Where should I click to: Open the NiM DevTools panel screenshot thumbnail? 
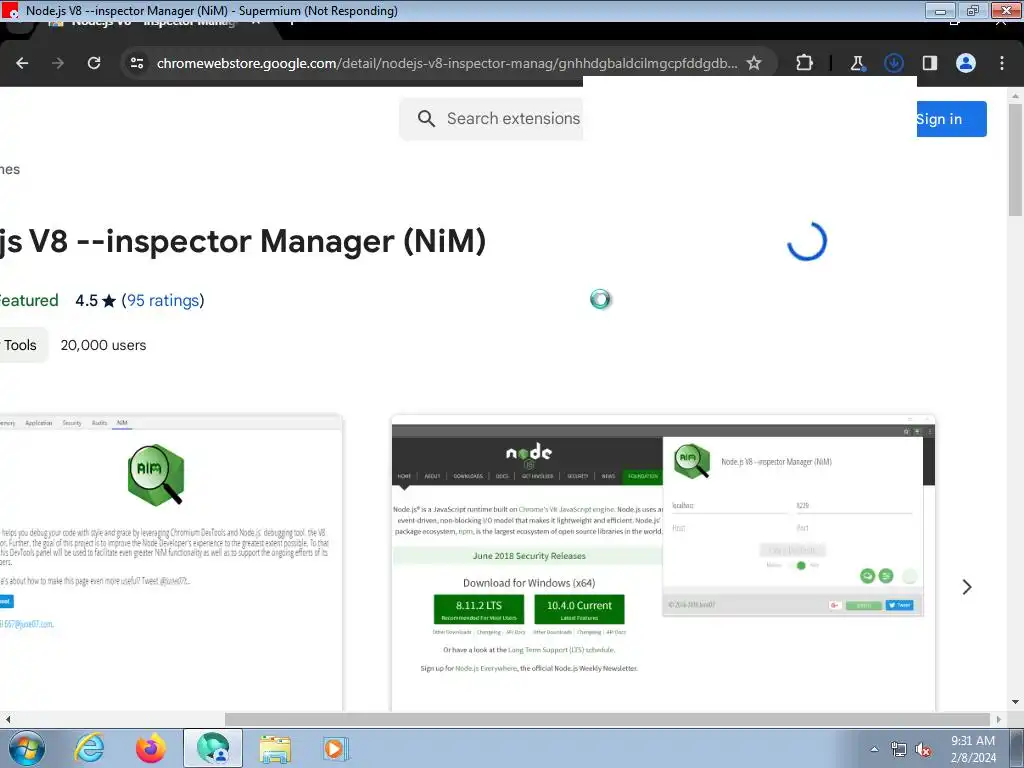click(171, 563)
